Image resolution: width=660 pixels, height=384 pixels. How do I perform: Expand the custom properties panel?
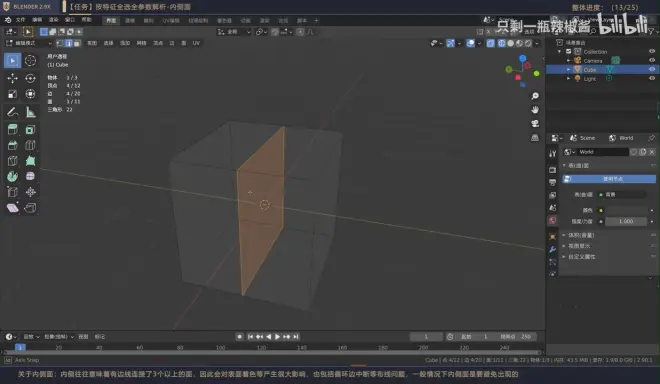580,257
